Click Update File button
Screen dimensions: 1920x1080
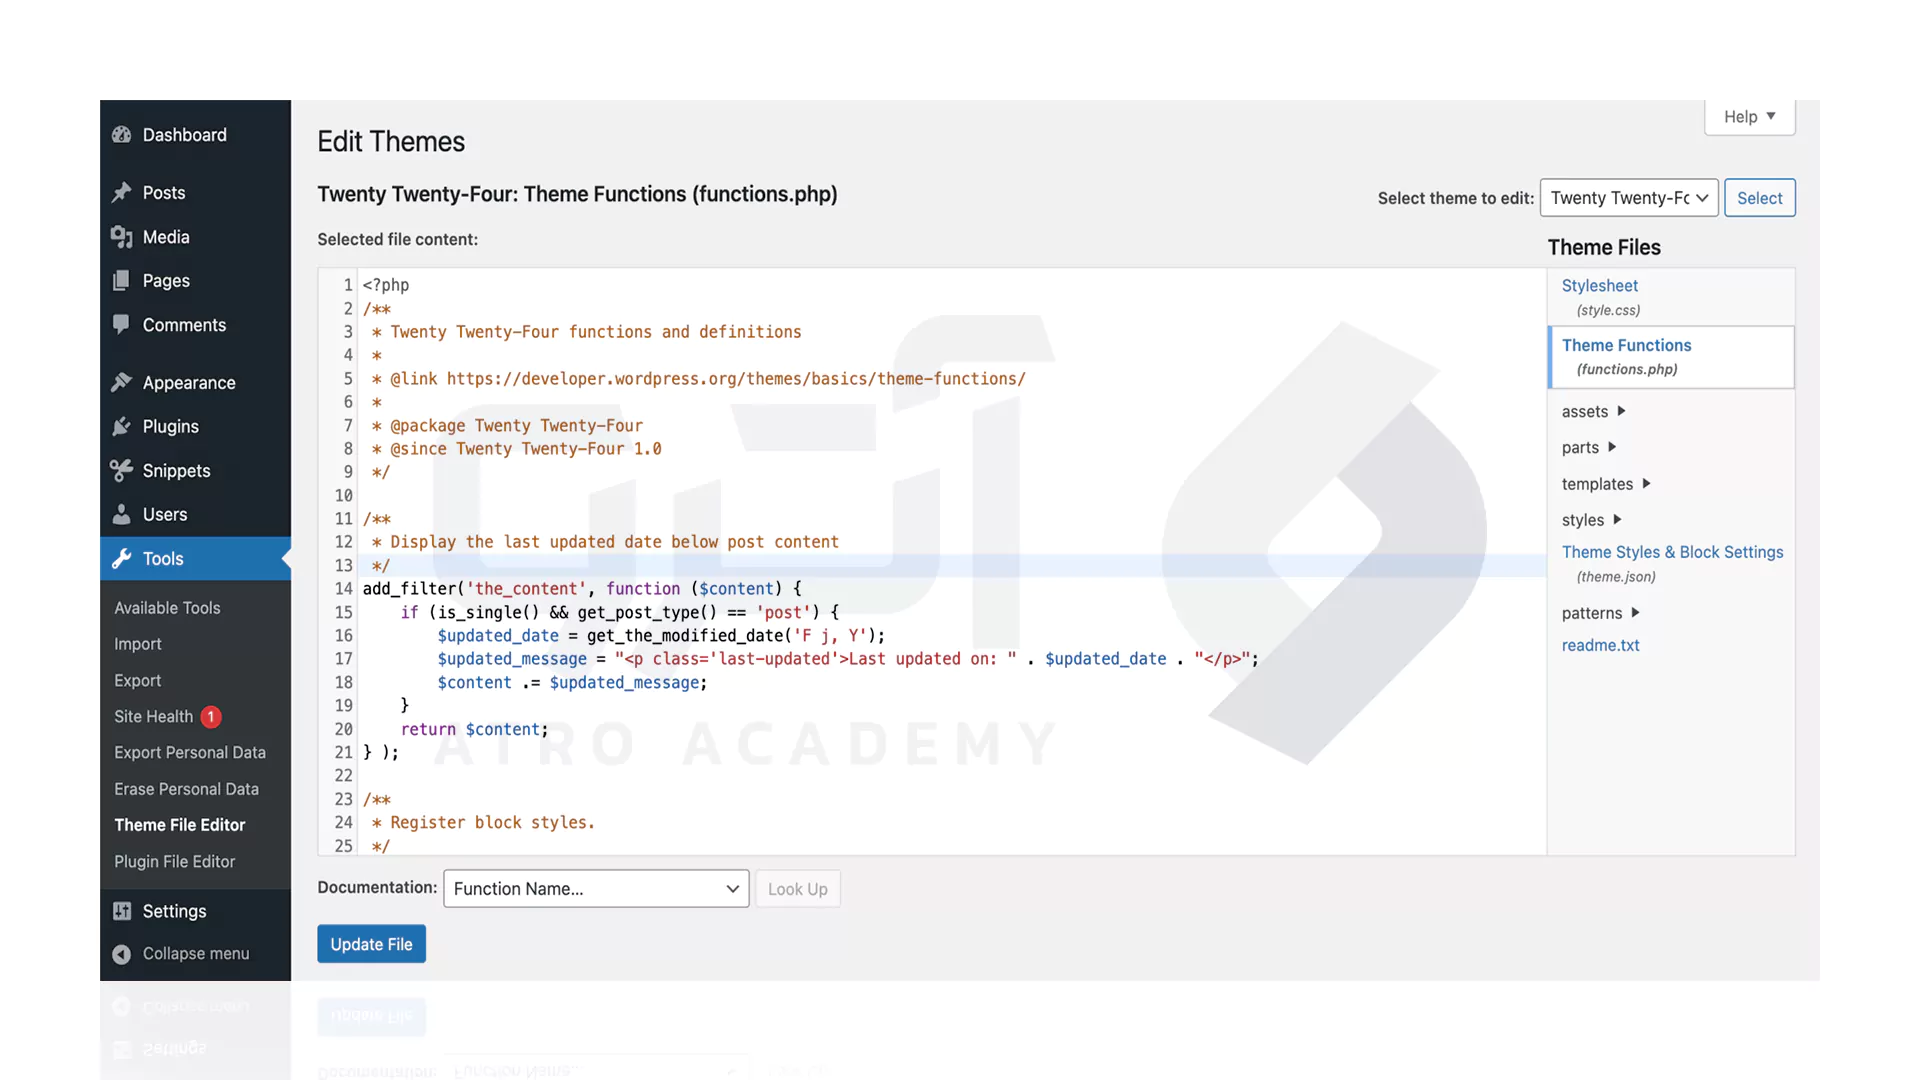pos(371,943)
